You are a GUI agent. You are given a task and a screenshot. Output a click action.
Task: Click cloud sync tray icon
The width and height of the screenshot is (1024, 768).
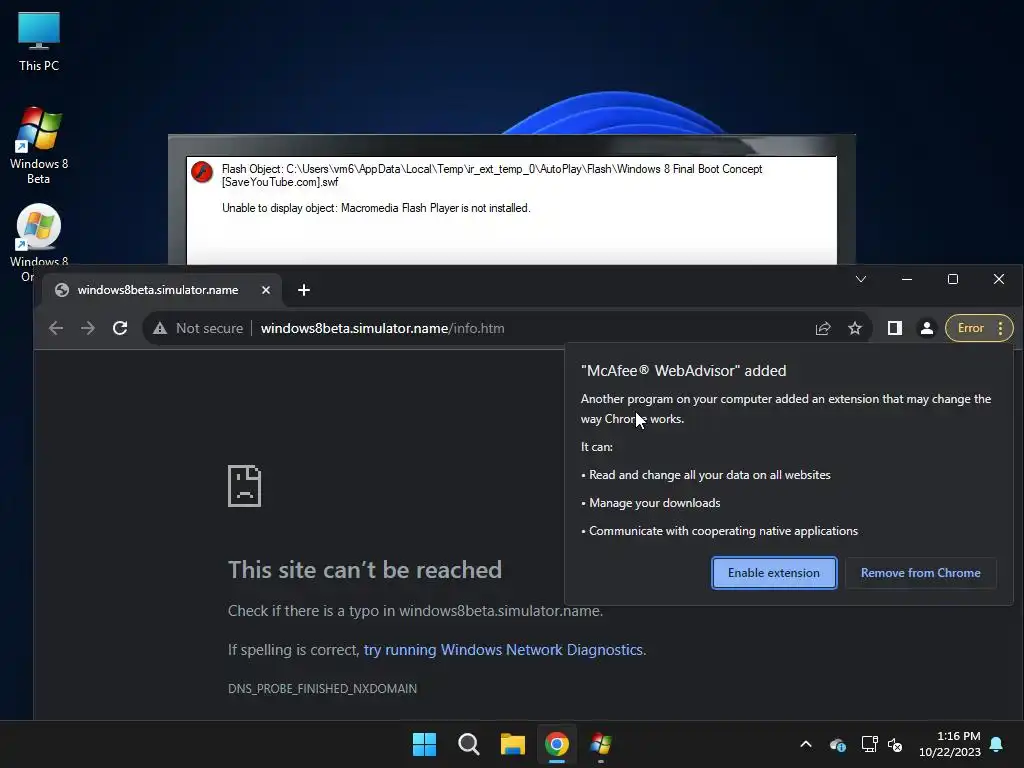pos(838,744)
